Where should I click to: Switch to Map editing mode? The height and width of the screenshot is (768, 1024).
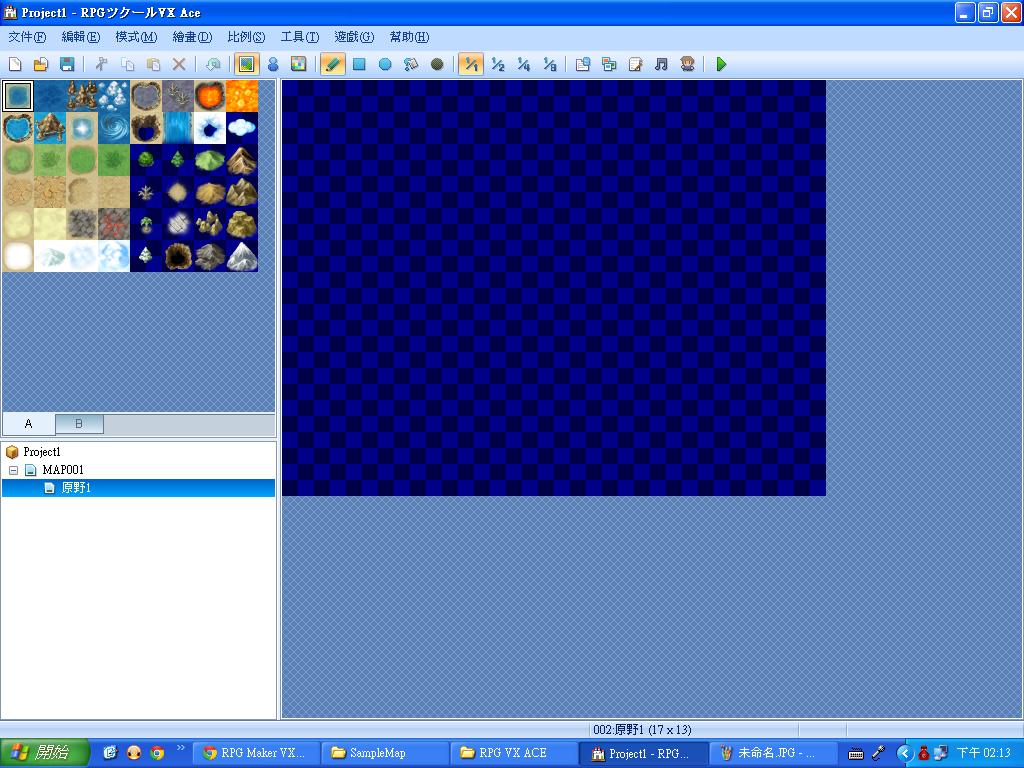tap(247, 64)
